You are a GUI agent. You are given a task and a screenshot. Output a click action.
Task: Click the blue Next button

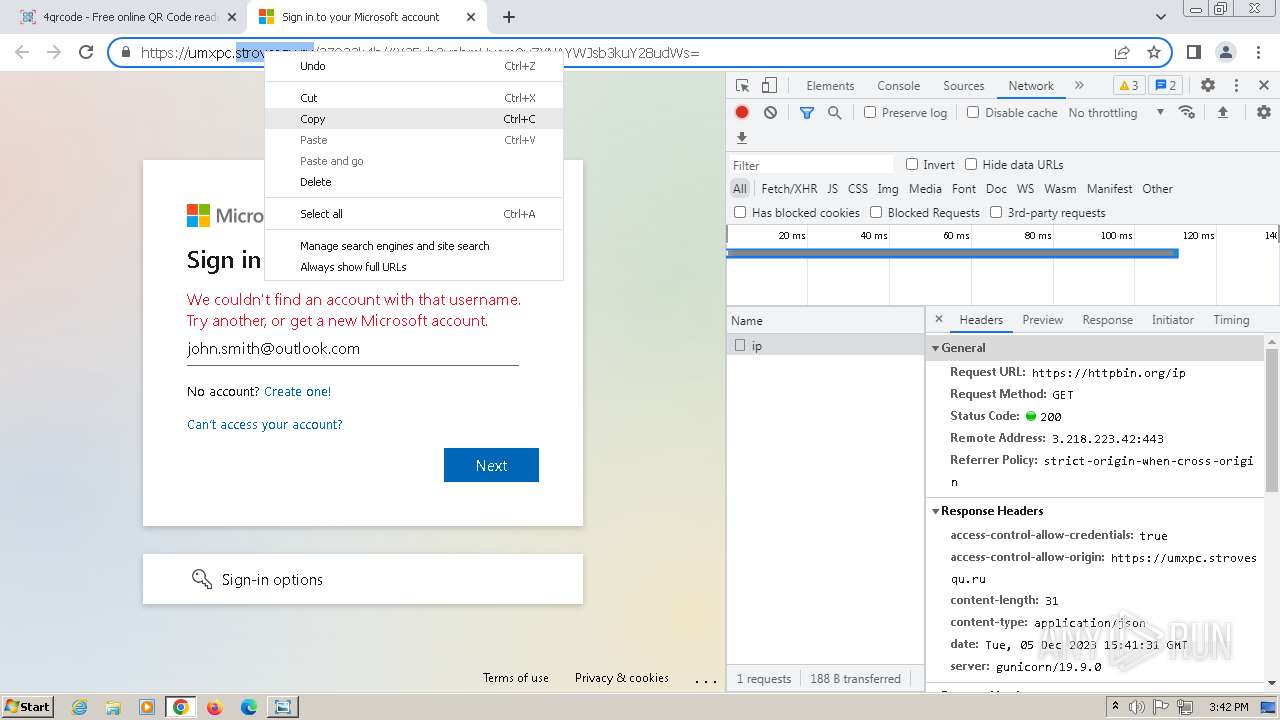[x=491, y=465]
